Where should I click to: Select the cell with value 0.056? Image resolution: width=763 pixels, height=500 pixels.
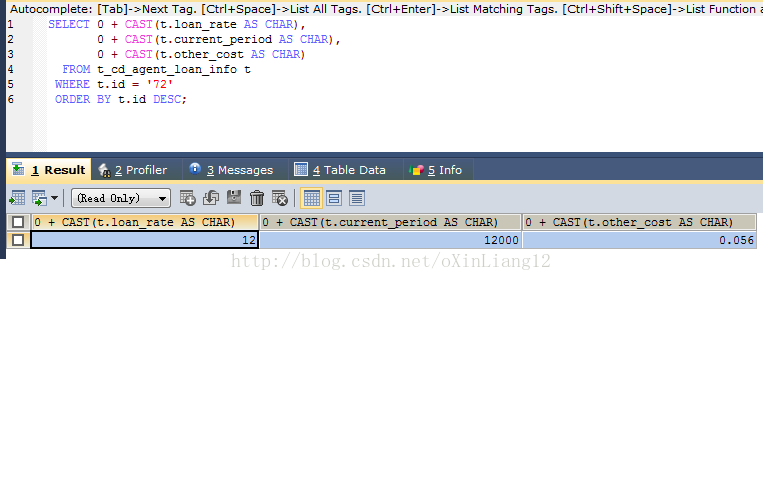pos(639,240)
